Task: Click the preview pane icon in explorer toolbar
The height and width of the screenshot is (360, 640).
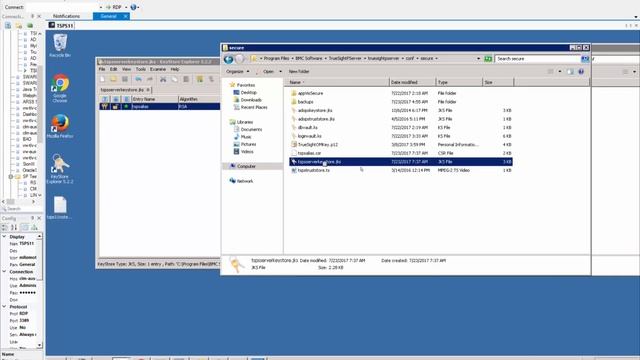Action: click(x=570, y=71)
